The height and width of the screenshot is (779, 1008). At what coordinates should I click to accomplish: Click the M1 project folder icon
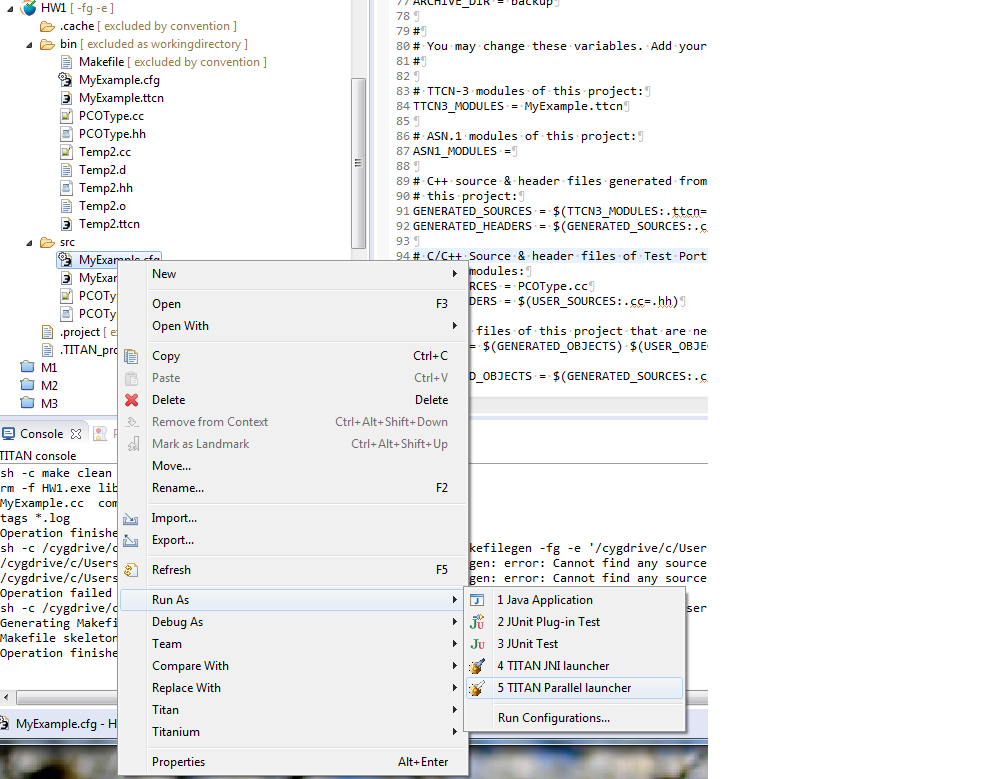click(27, 368)
